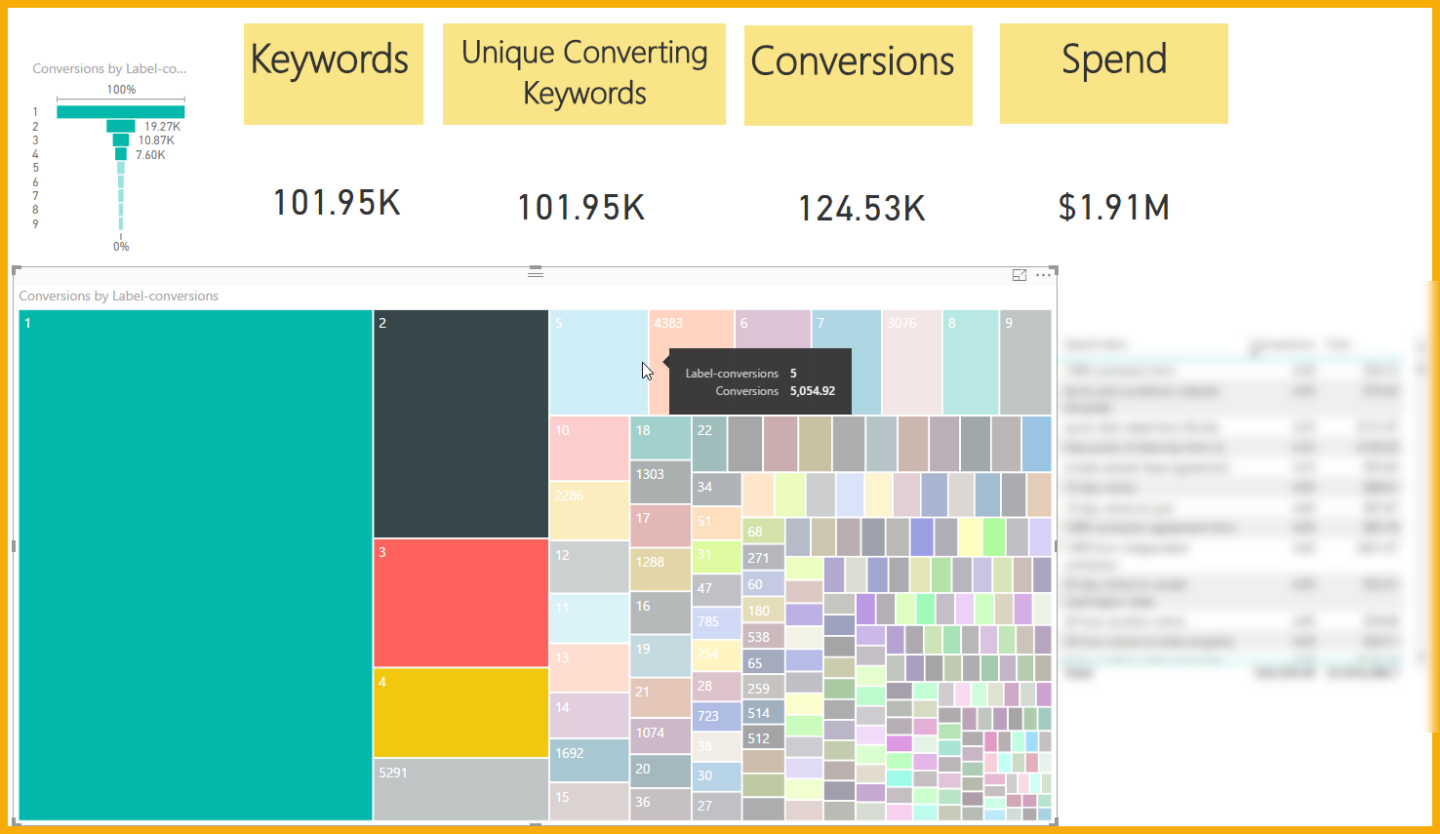Click the drag handle atop the treemap
The image size is (1440, 834).
point(535,271)
